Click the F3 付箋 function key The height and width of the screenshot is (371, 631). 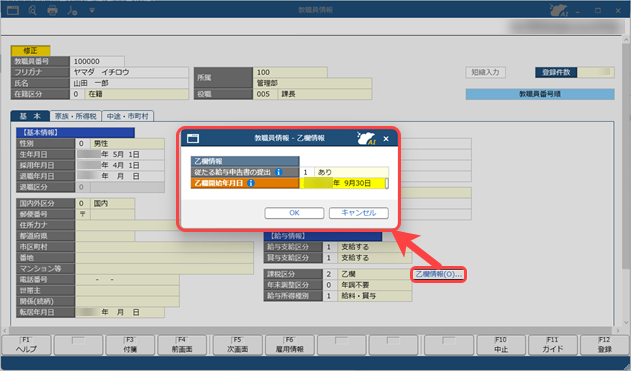[130, 345]
